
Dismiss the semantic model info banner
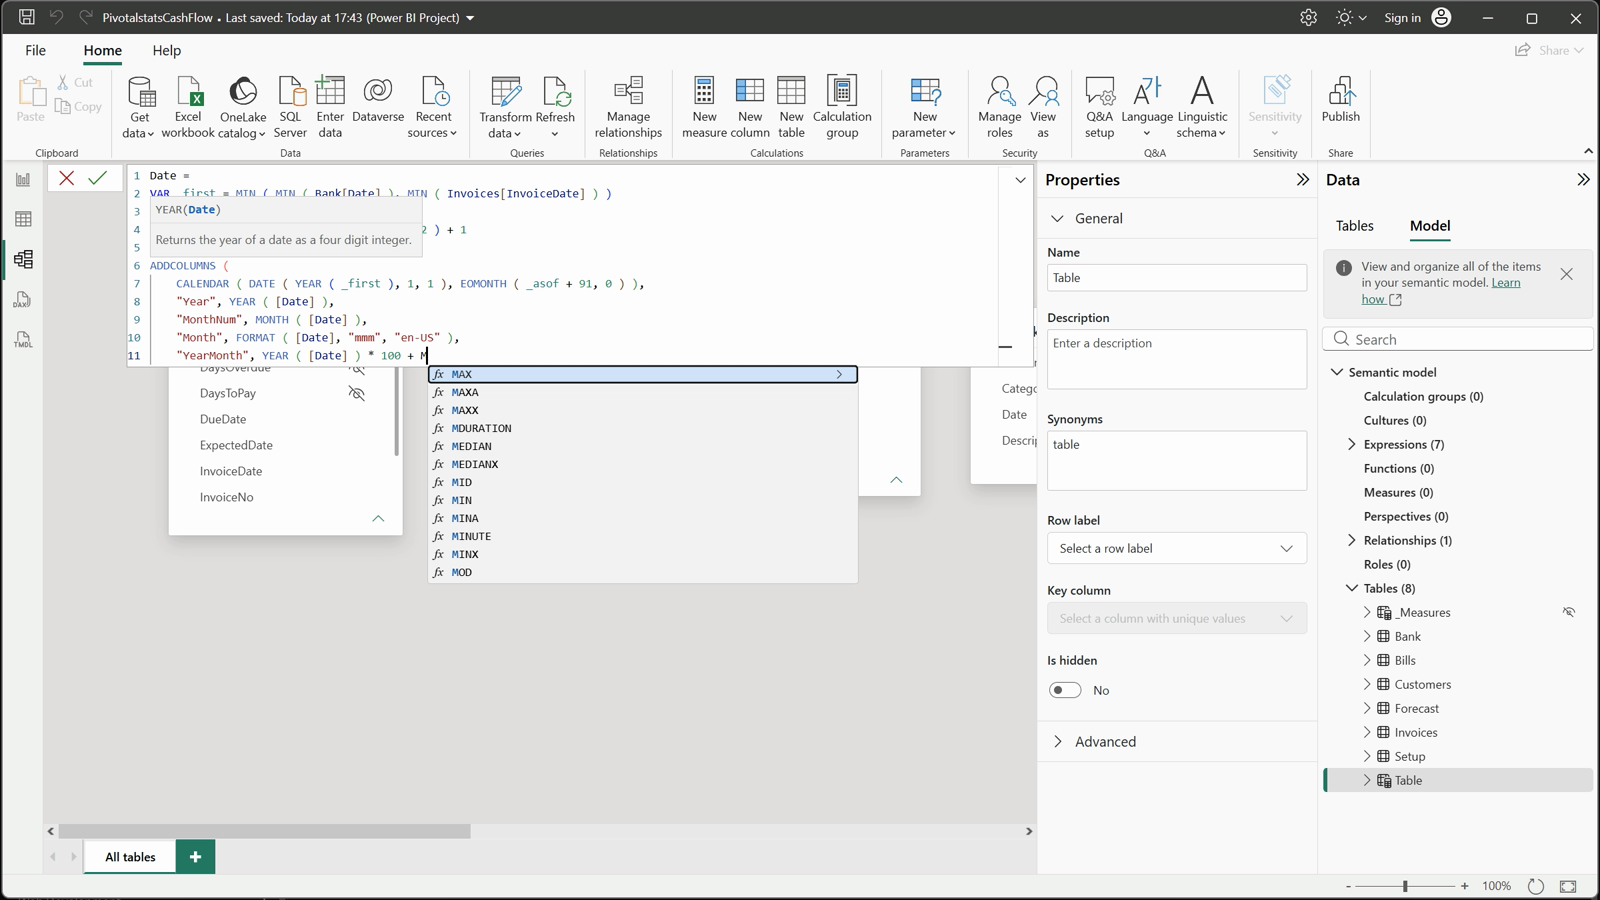[1566, 274]
